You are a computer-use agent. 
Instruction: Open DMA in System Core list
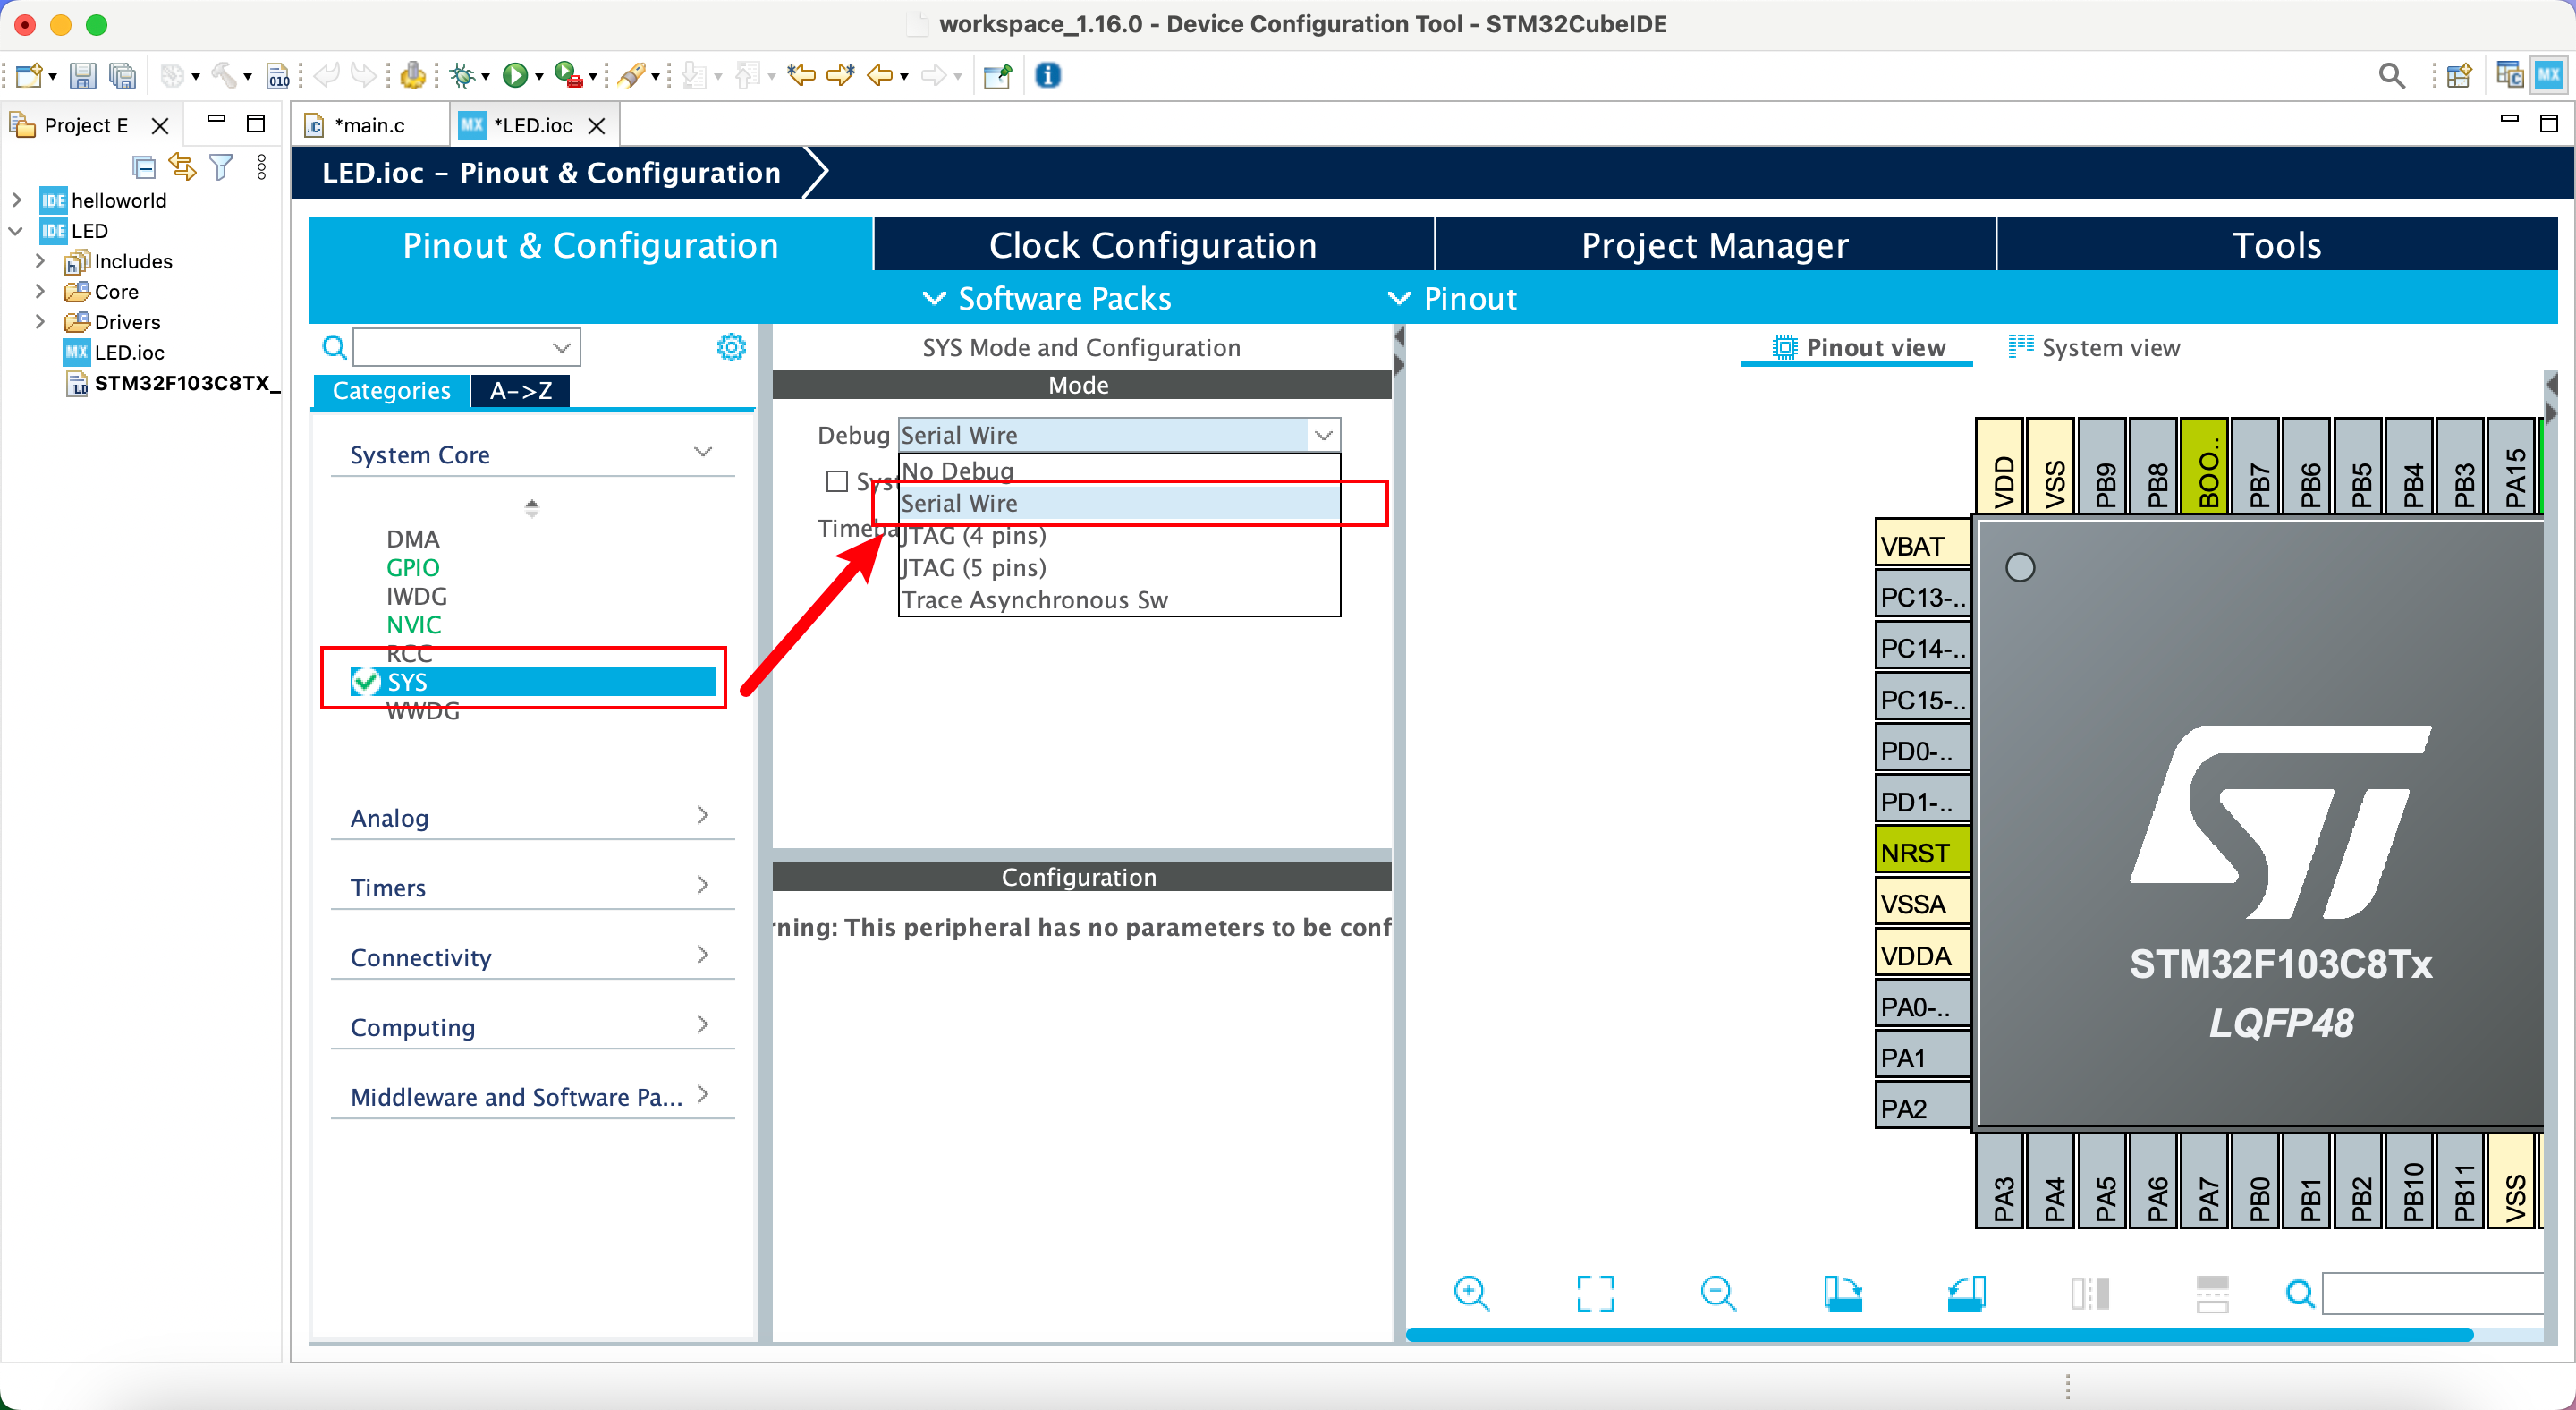click(x=413, y=539)
